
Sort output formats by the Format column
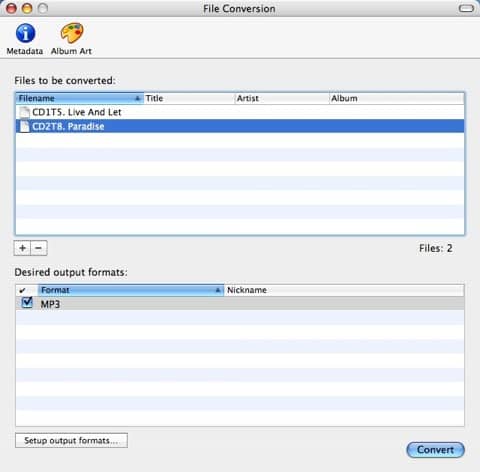click(131, 290)
